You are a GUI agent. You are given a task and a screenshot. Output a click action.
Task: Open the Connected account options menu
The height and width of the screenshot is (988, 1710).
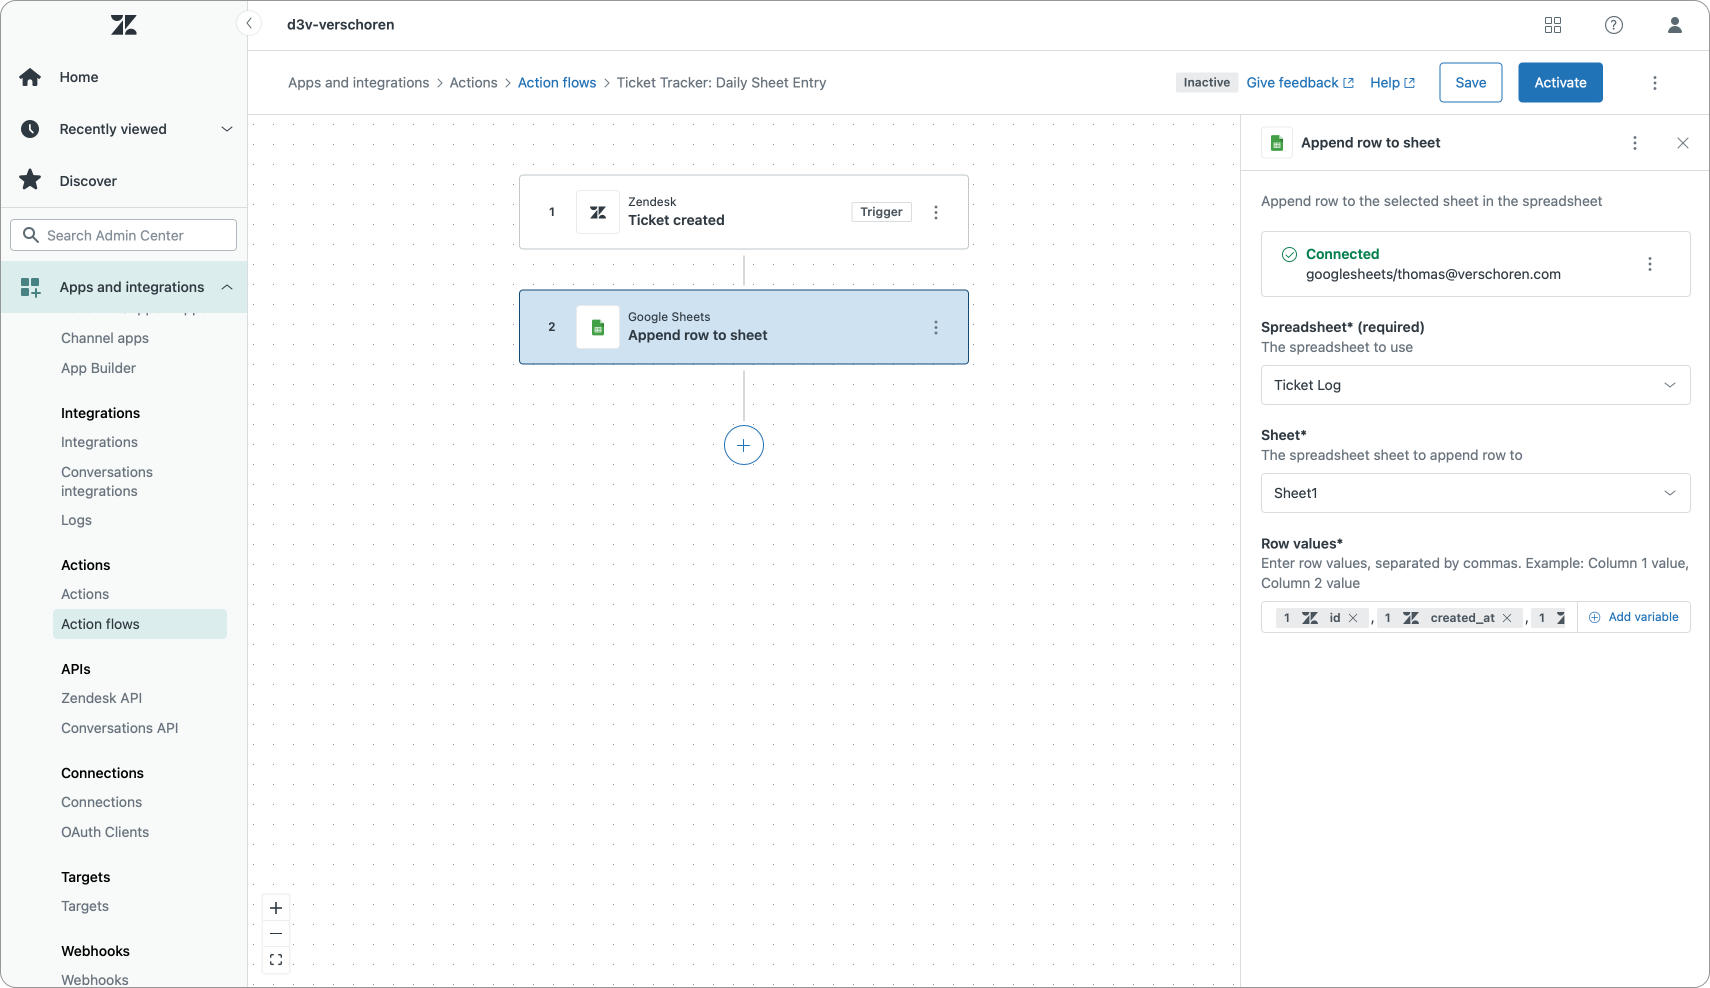click(x=1650, y=264)
